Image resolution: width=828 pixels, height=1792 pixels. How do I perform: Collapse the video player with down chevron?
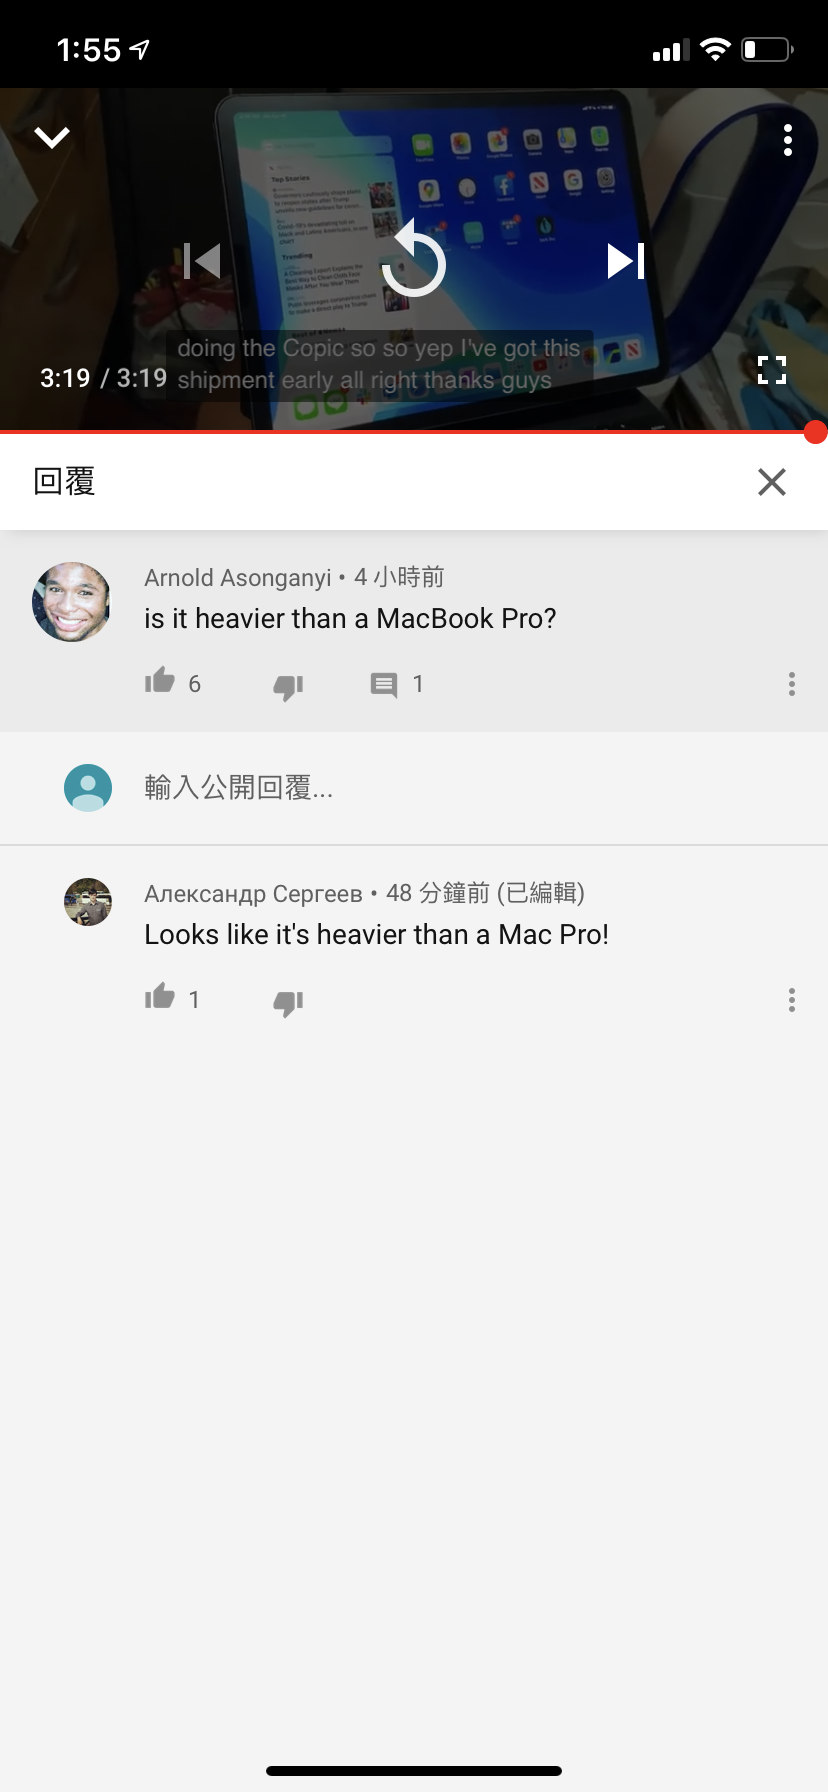pos(52,137)
